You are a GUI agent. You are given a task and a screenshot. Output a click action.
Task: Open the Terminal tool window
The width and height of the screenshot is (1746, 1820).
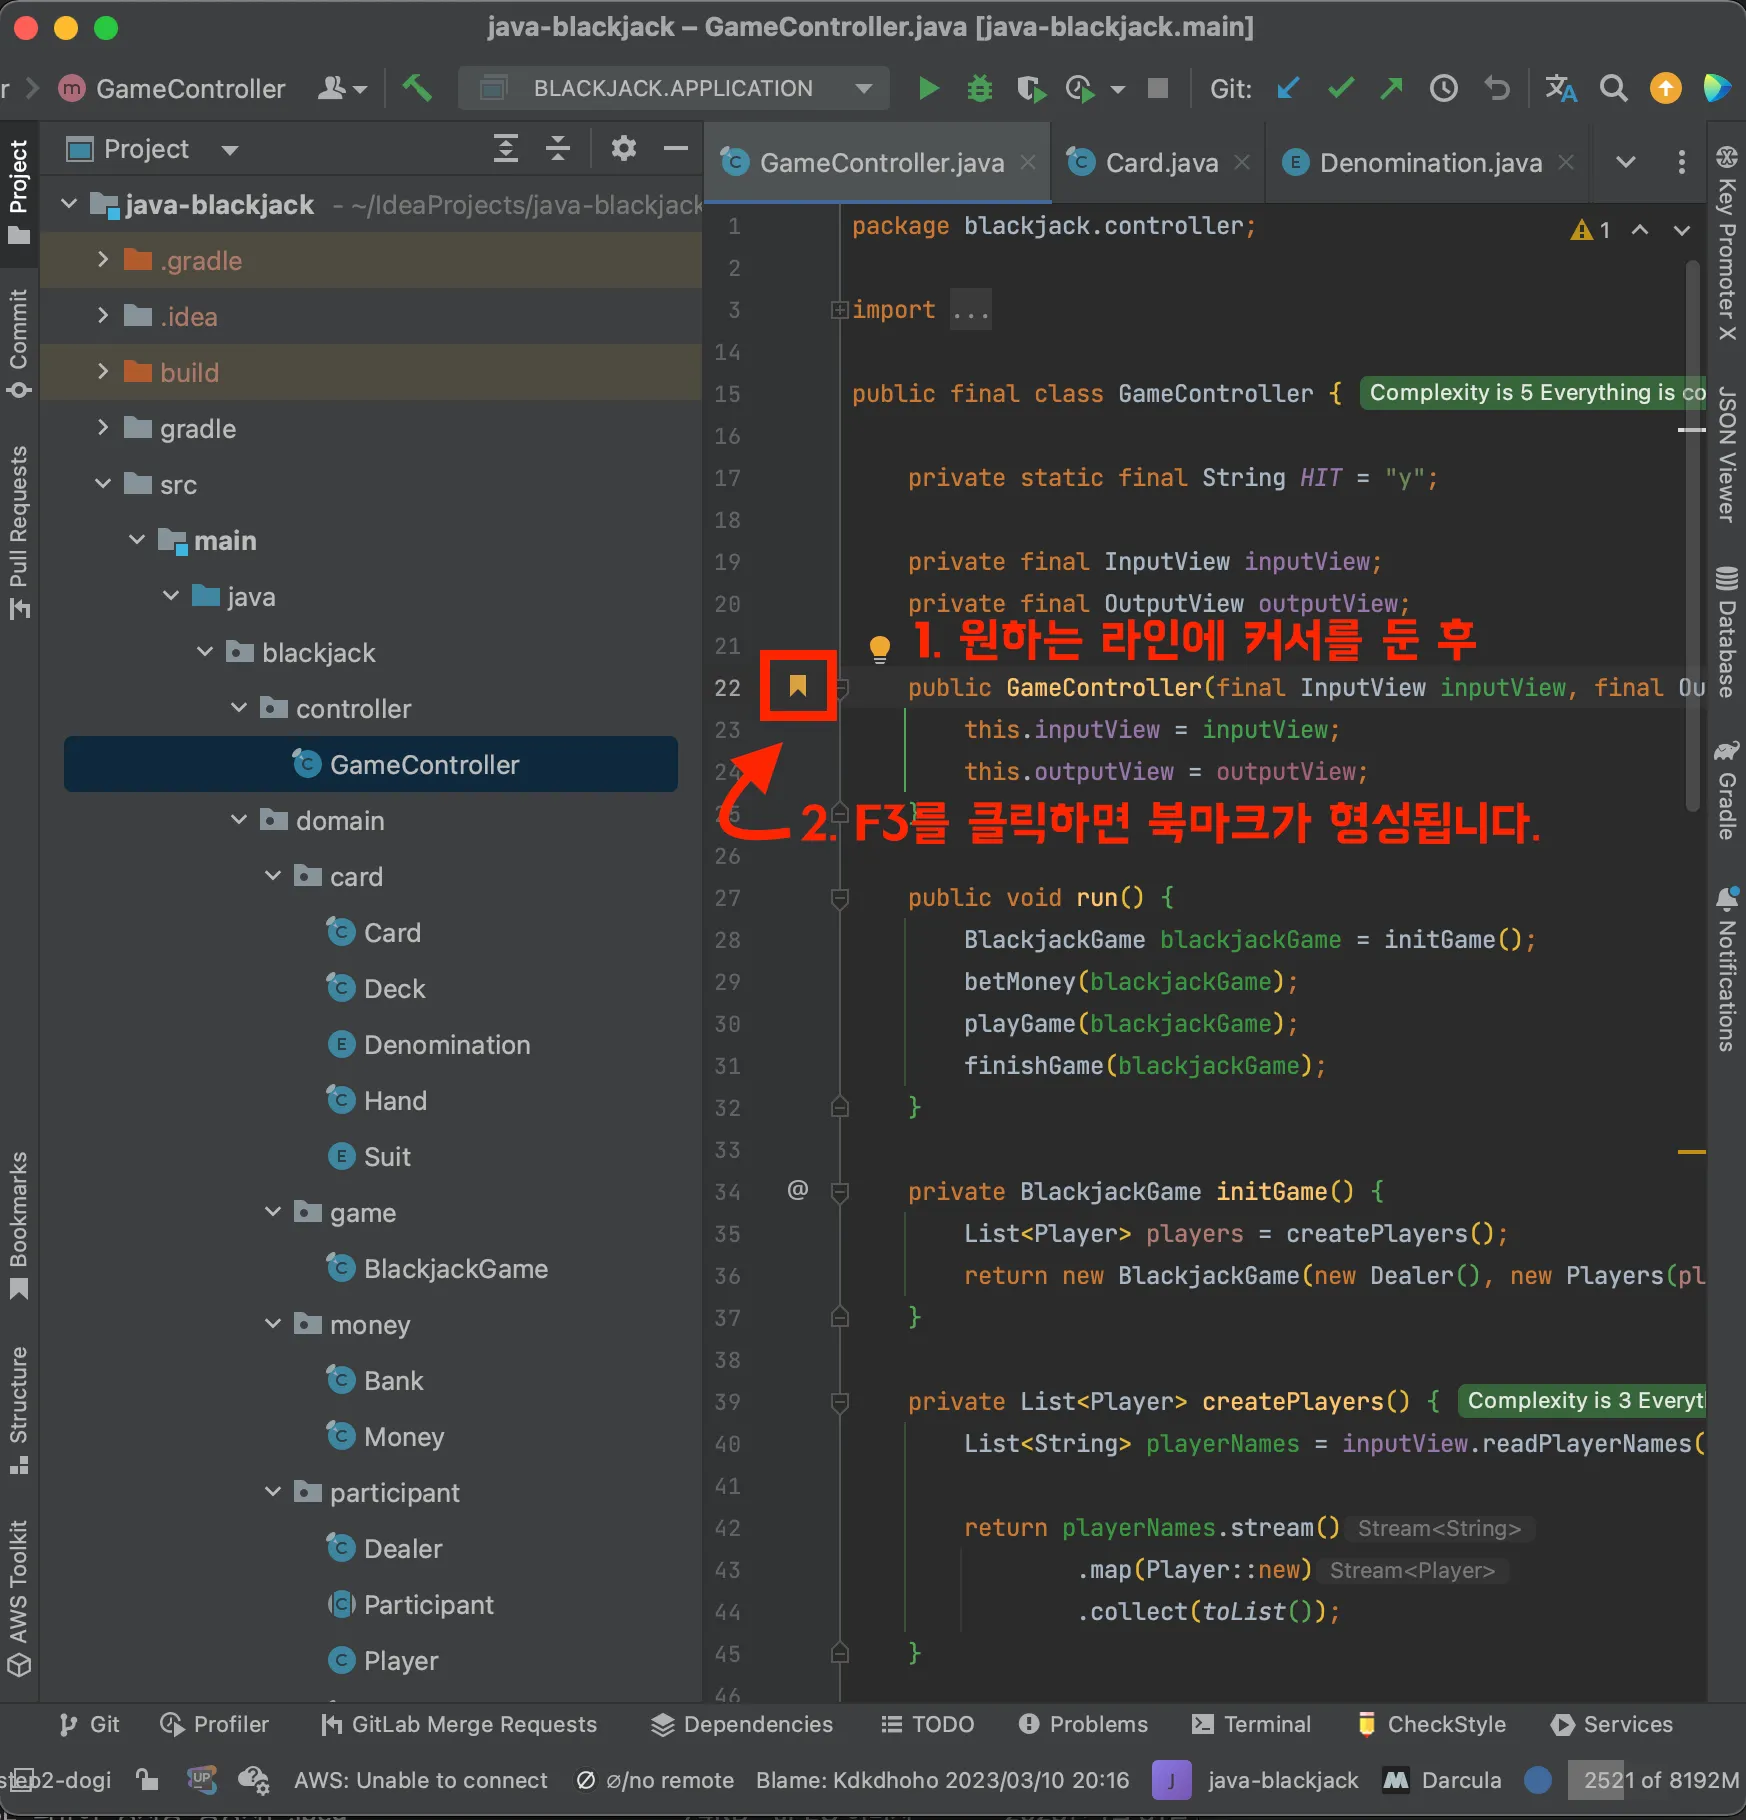coord(1252,1724)
